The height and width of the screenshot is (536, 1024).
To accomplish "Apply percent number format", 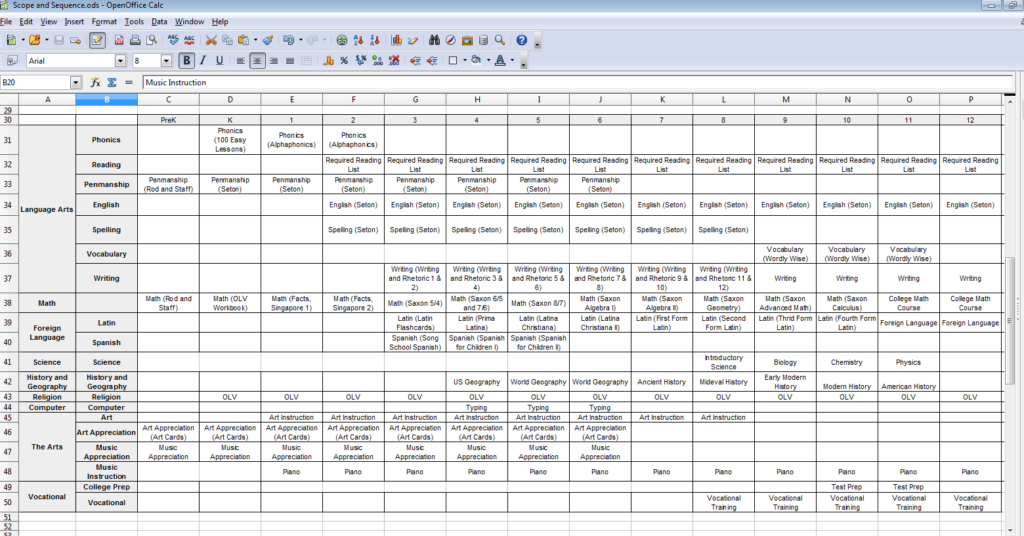I will click(344, 61).
